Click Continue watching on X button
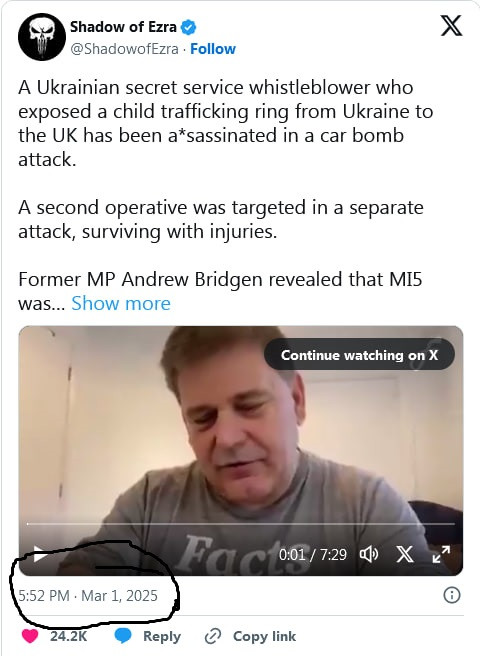 (x=359, y=355)
